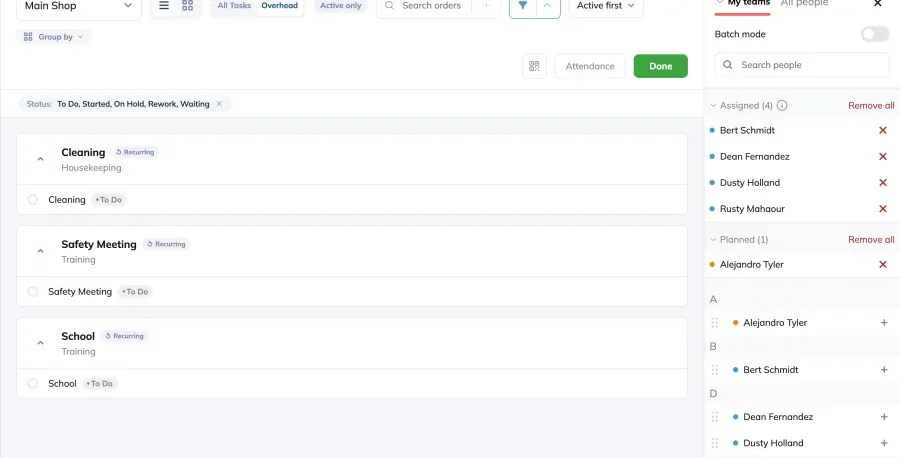Screen dimensions: 900x458
Task: Remove Rusty Mahaour from Assigned
Action: 883,209
